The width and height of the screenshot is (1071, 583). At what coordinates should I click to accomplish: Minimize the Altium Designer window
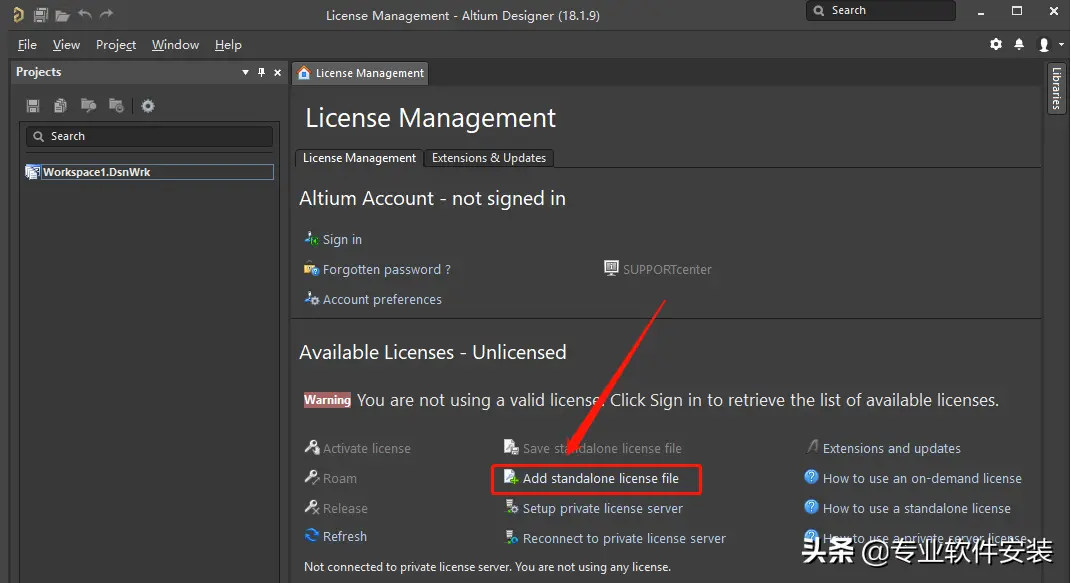tap(981, 12)
